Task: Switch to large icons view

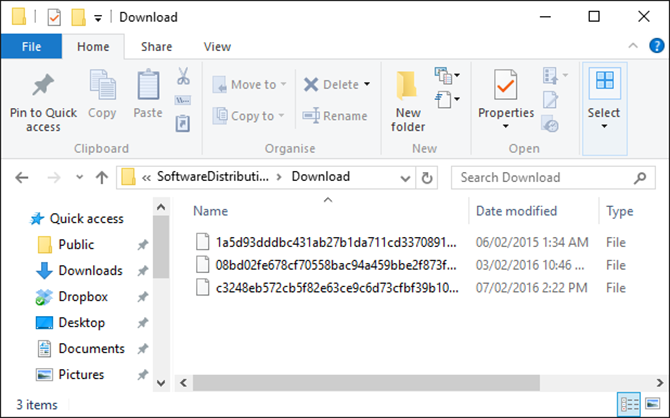Action: point(651,405)
